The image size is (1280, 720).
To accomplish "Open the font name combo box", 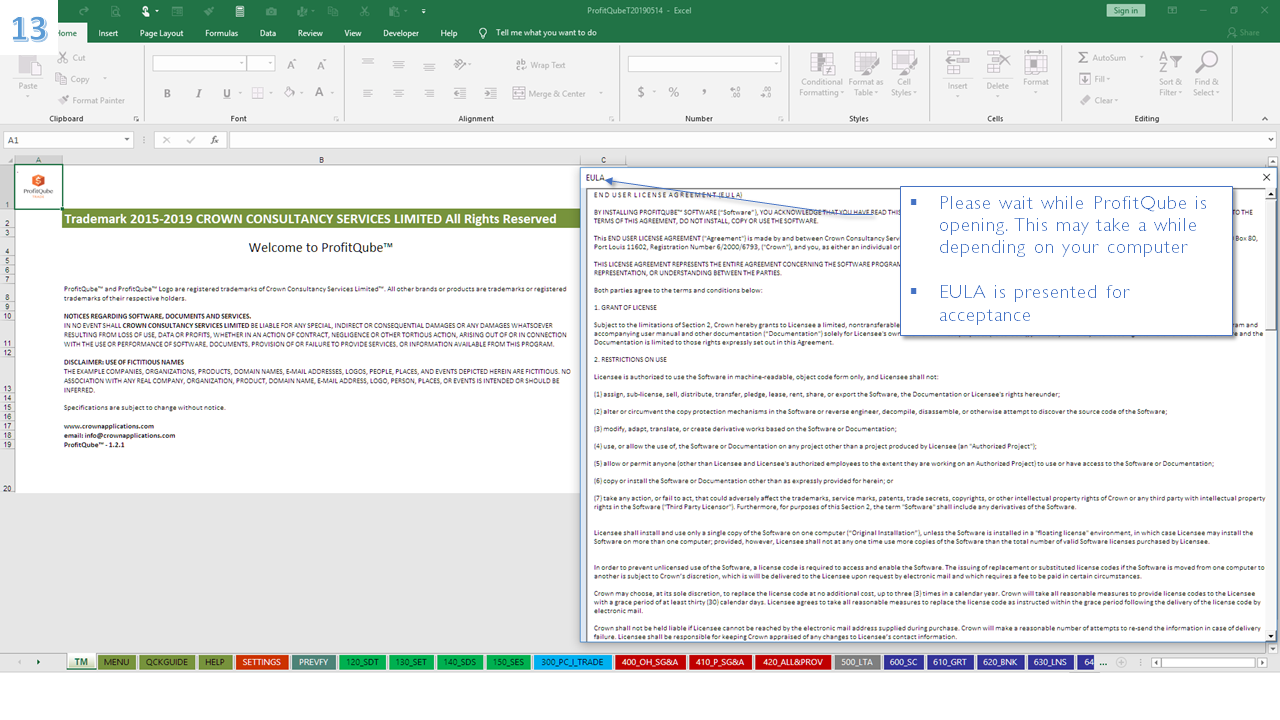I will click(199, 63).
